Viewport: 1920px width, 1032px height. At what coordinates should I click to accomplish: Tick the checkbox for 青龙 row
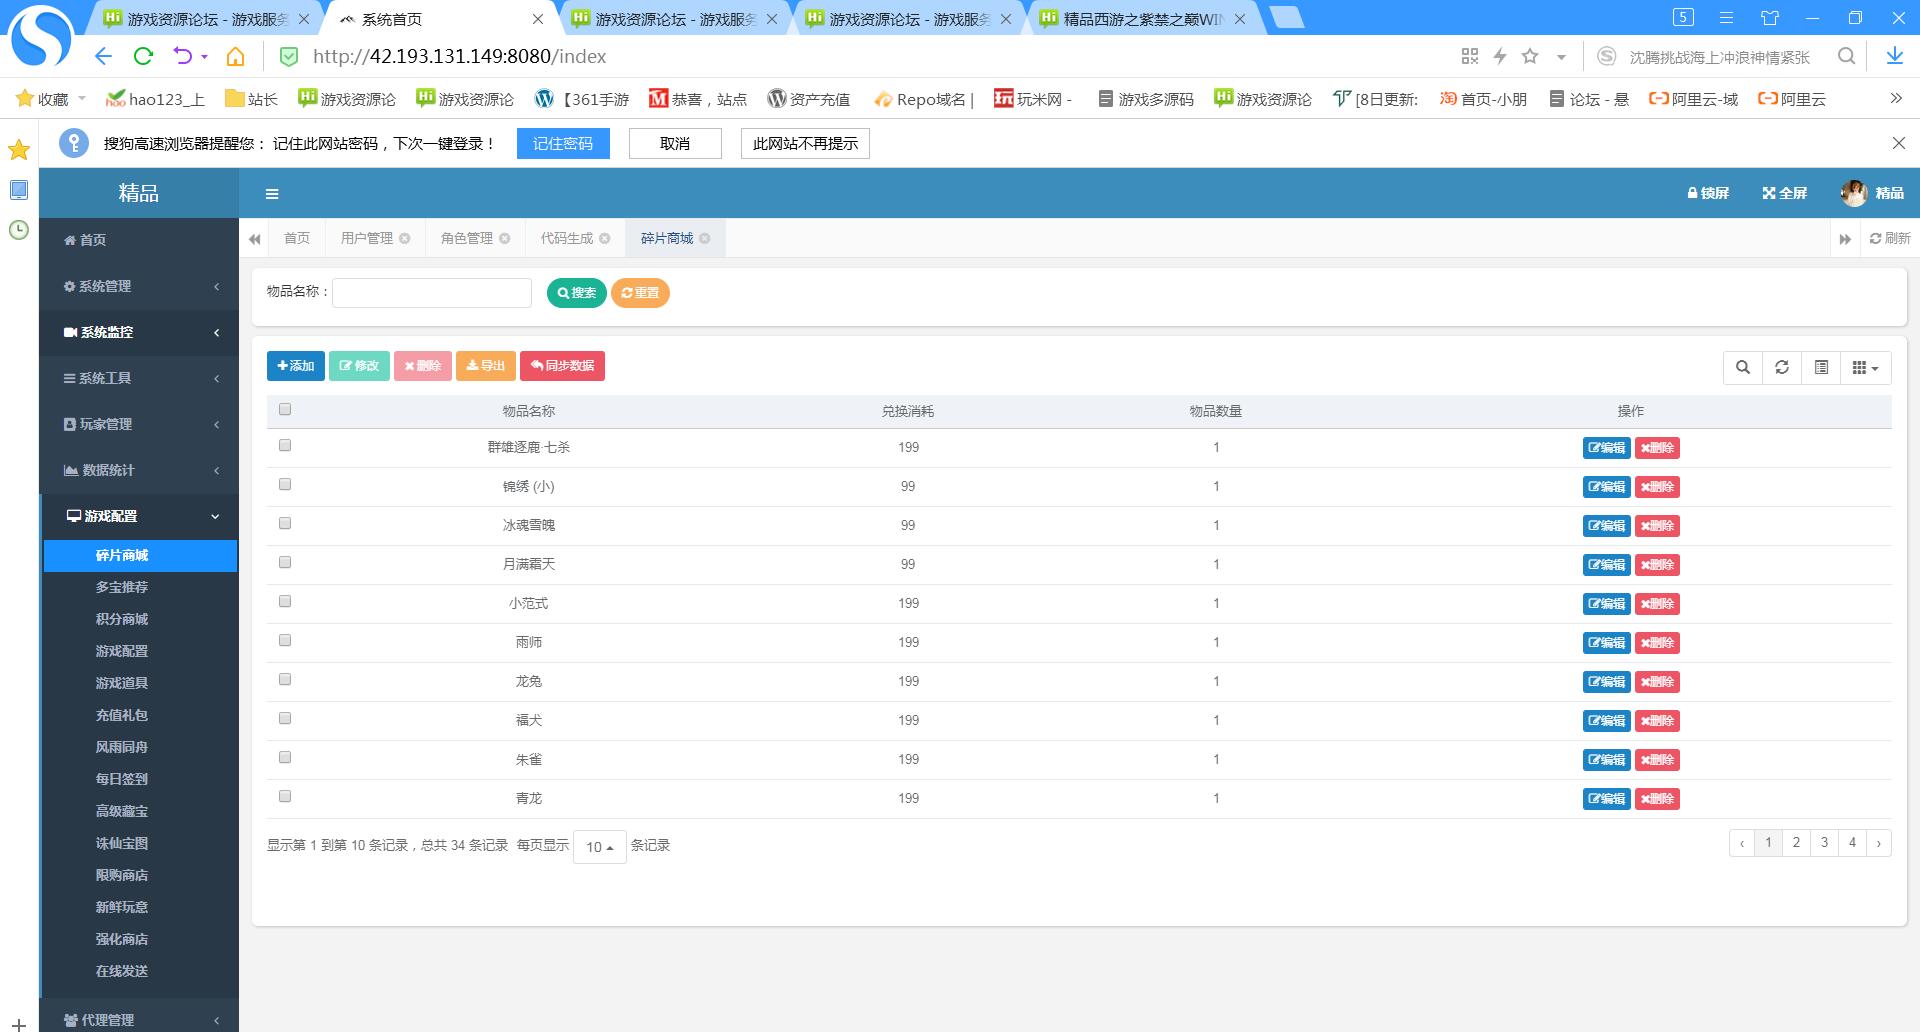tap(285, 797)
